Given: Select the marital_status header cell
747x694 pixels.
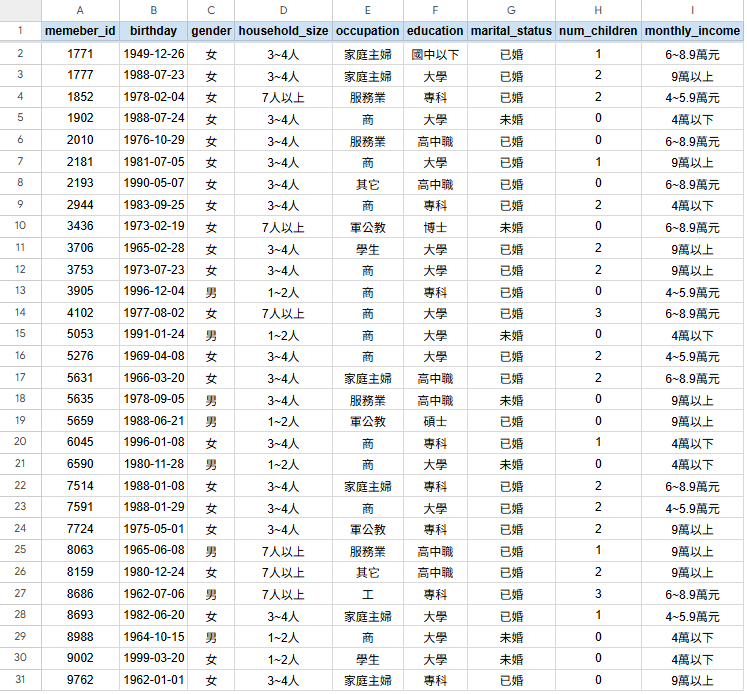Looking at the screenshot, I should coord(510,31).
